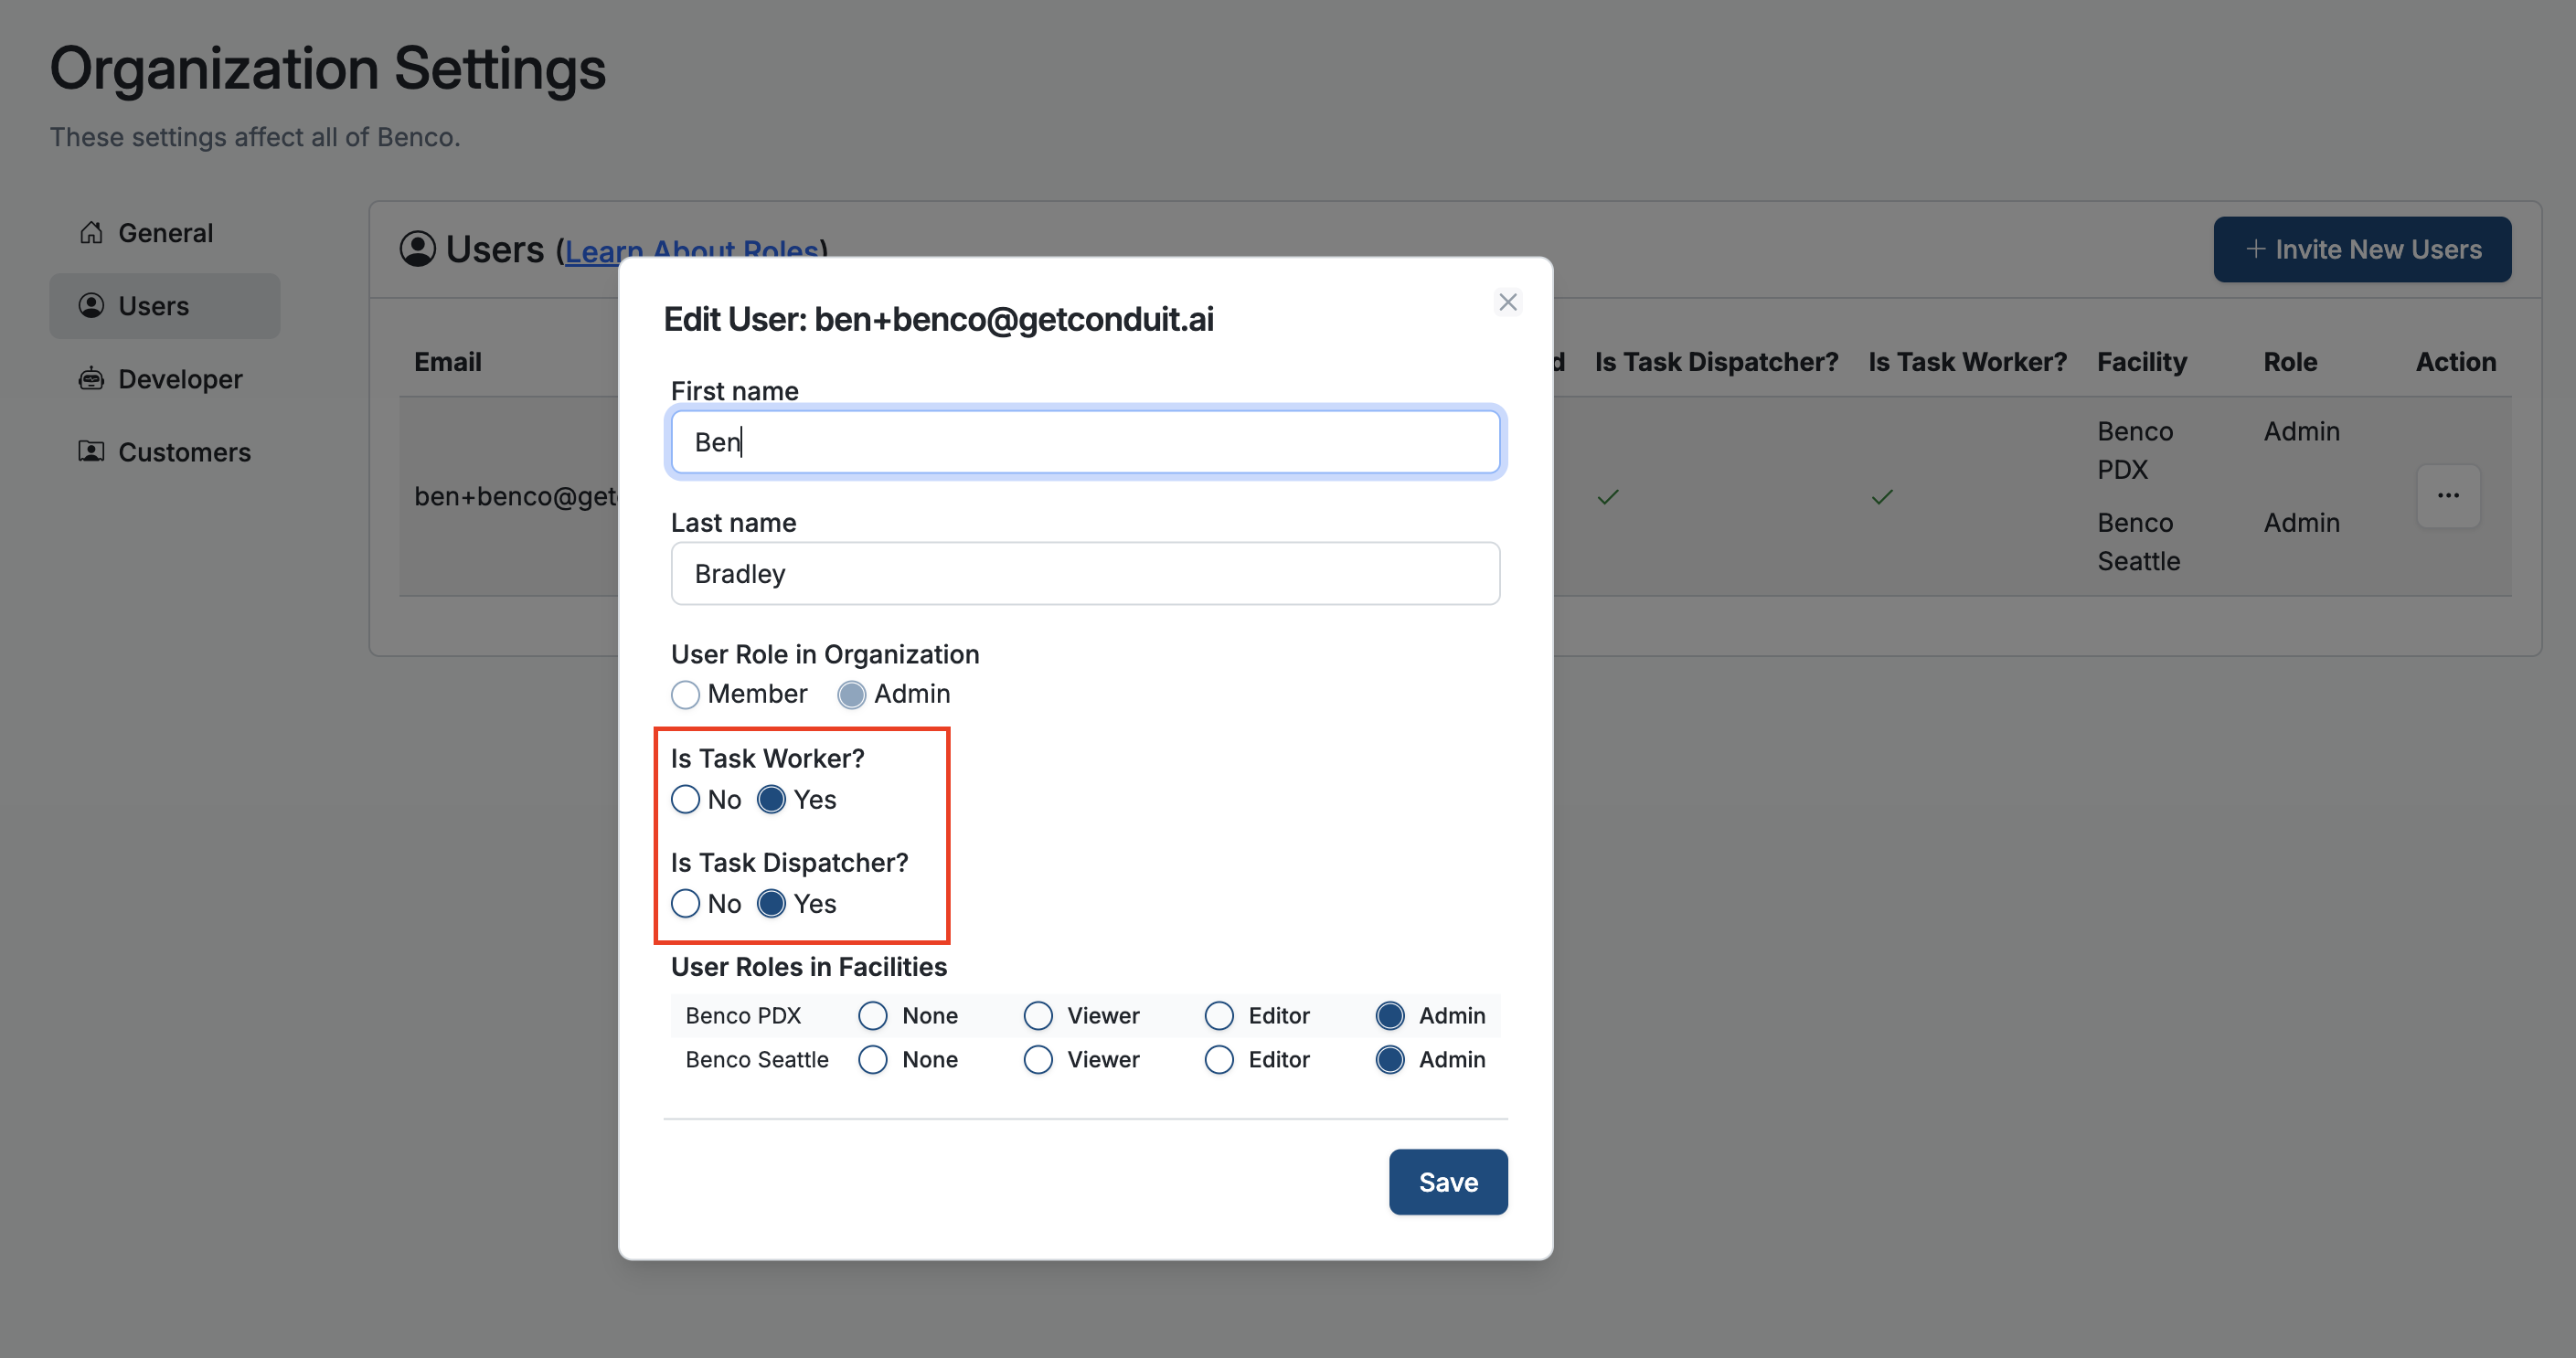Open the row action ellipsis menu
2576x1358 pixels.
(x=2448, y=496)
